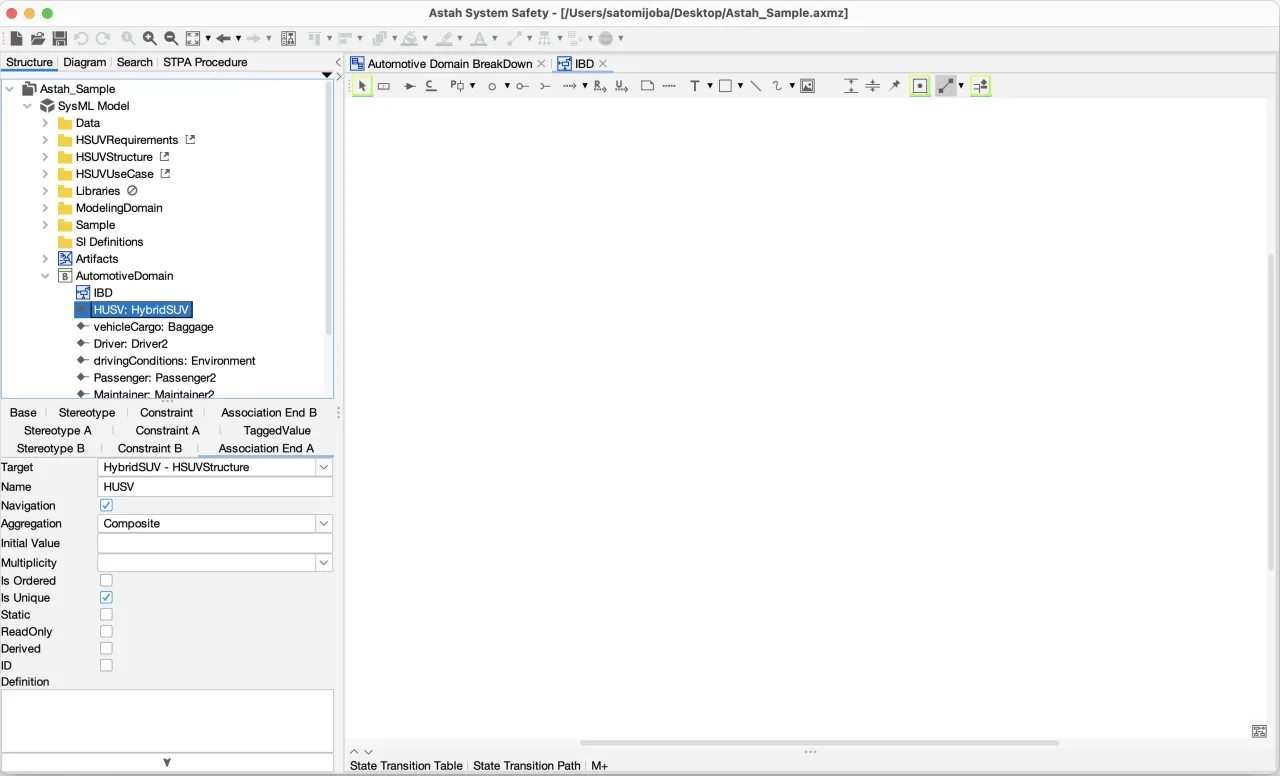The height and width of the screenshot is (776, 1280).
Task: Expand the HSUVStructure folder
Action: click(45, 157)
